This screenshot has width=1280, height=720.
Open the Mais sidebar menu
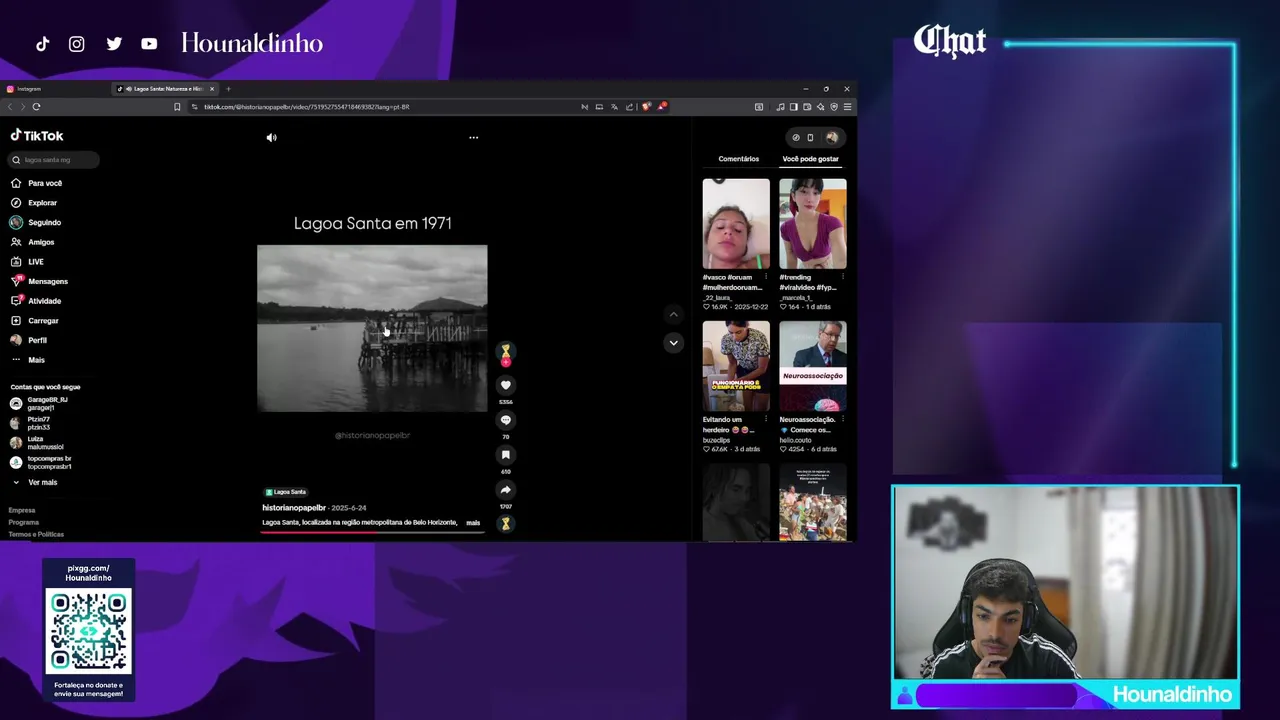28,360
